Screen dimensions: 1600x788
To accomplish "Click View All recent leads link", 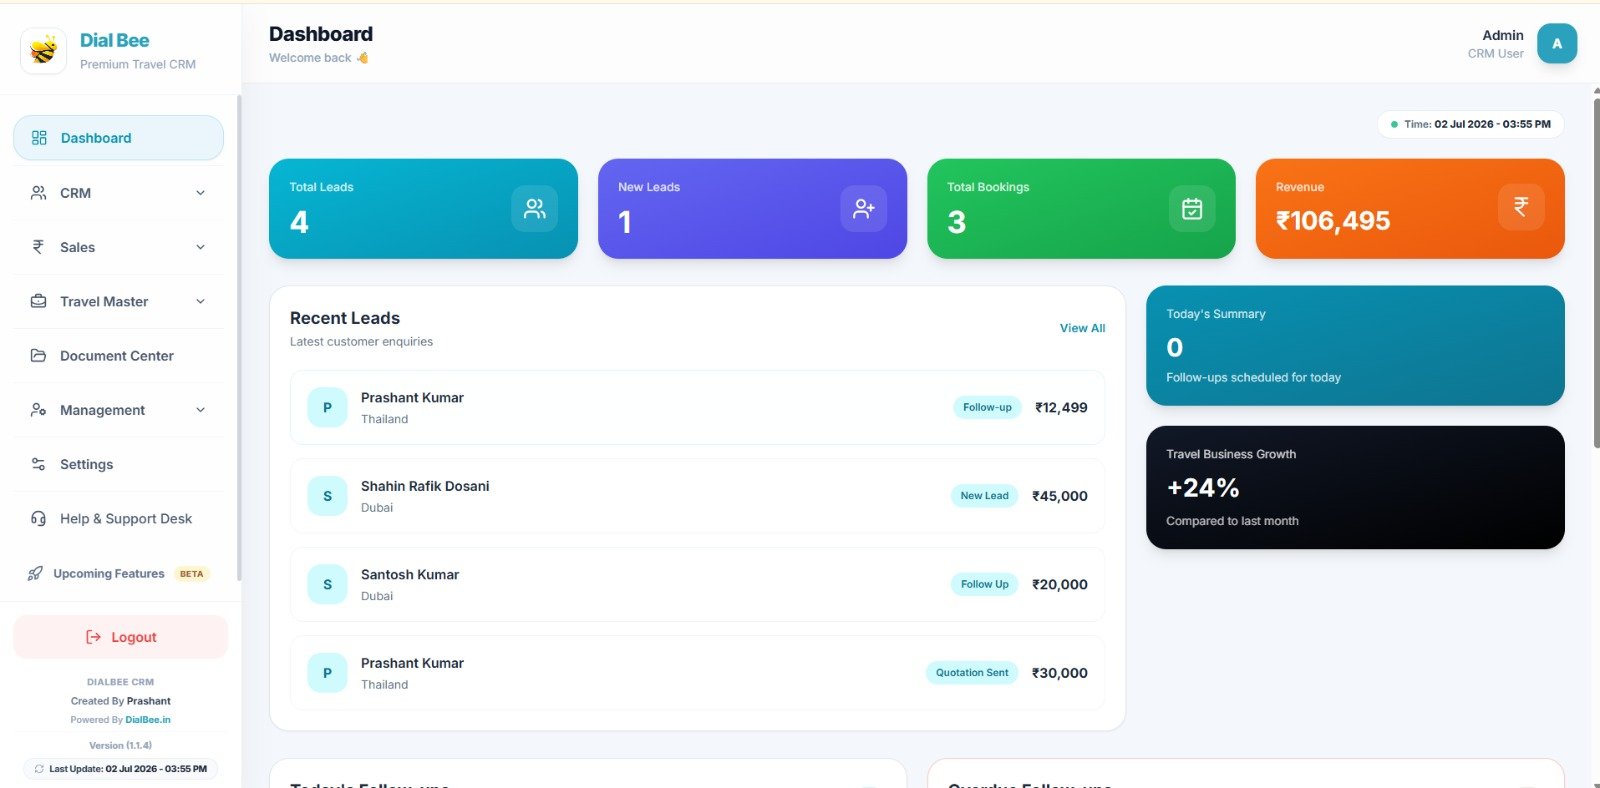I will tap(1082, 328).
